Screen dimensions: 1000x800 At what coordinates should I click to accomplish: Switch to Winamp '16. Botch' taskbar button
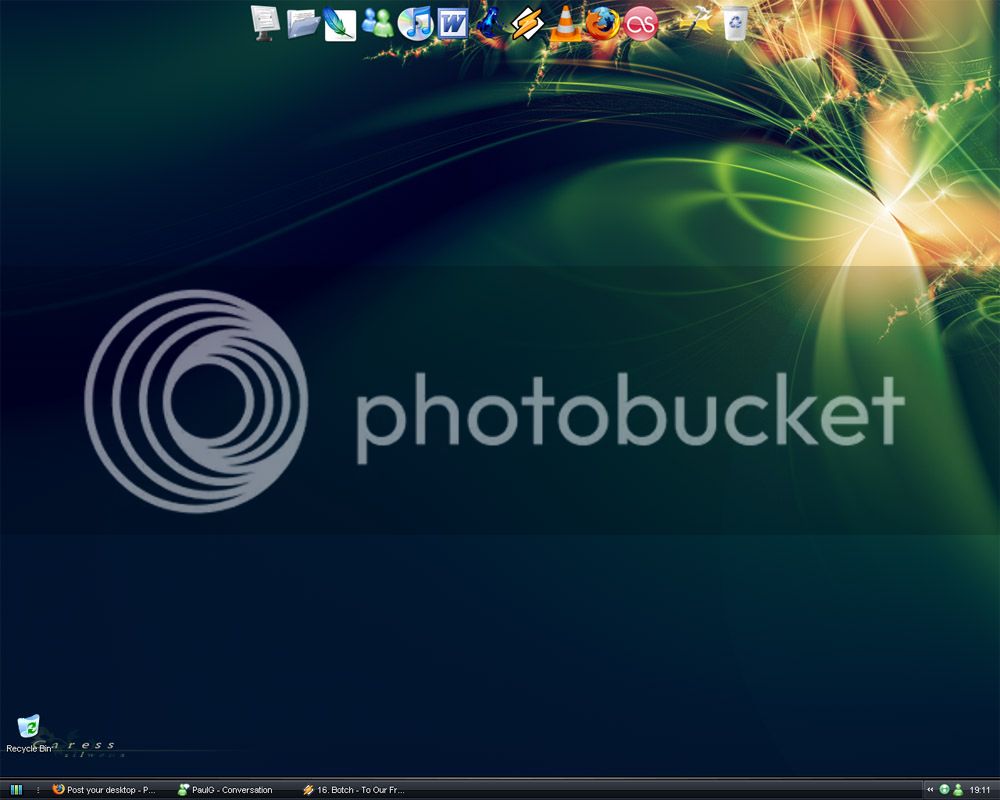click(x=353, y=790)
